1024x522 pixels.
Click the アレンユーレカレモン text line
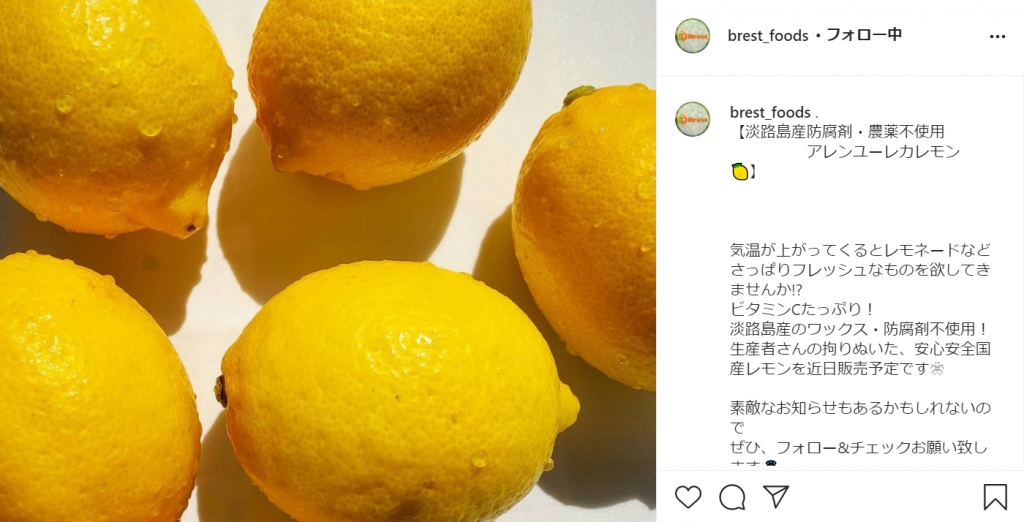883,152
